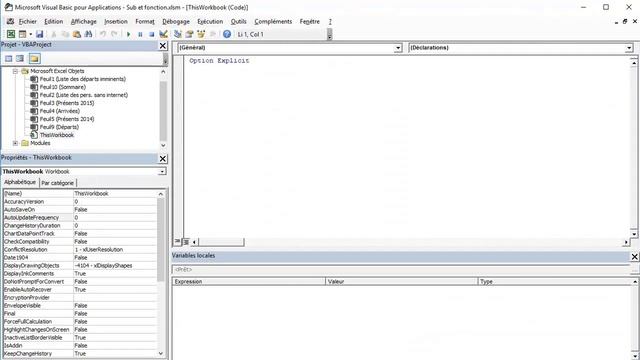Open the Fenêtre menu

click(309, 22)
